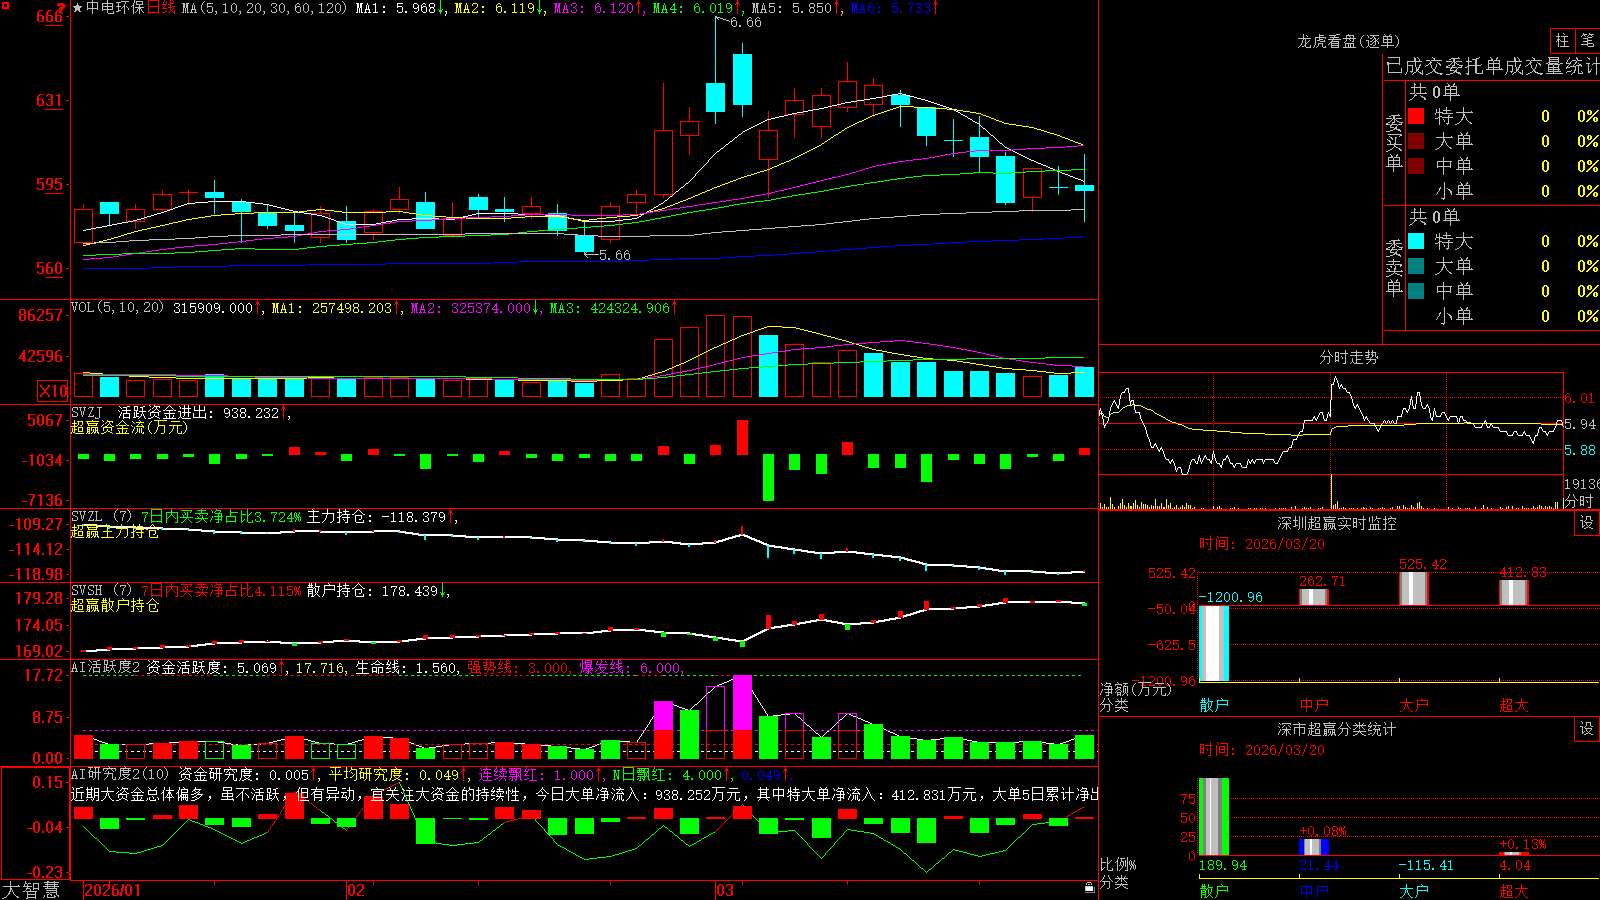Click the teal 大单 sell-order swatch
The width and height of the screenshot is (1600, 900).
point(1416,266)
